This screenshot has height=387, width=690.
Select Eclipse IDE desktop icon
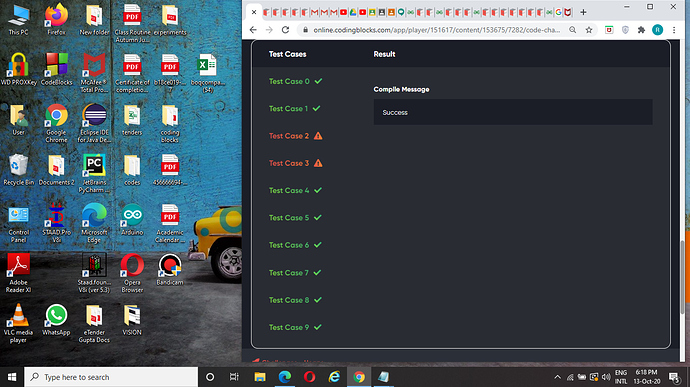point(94,123)
